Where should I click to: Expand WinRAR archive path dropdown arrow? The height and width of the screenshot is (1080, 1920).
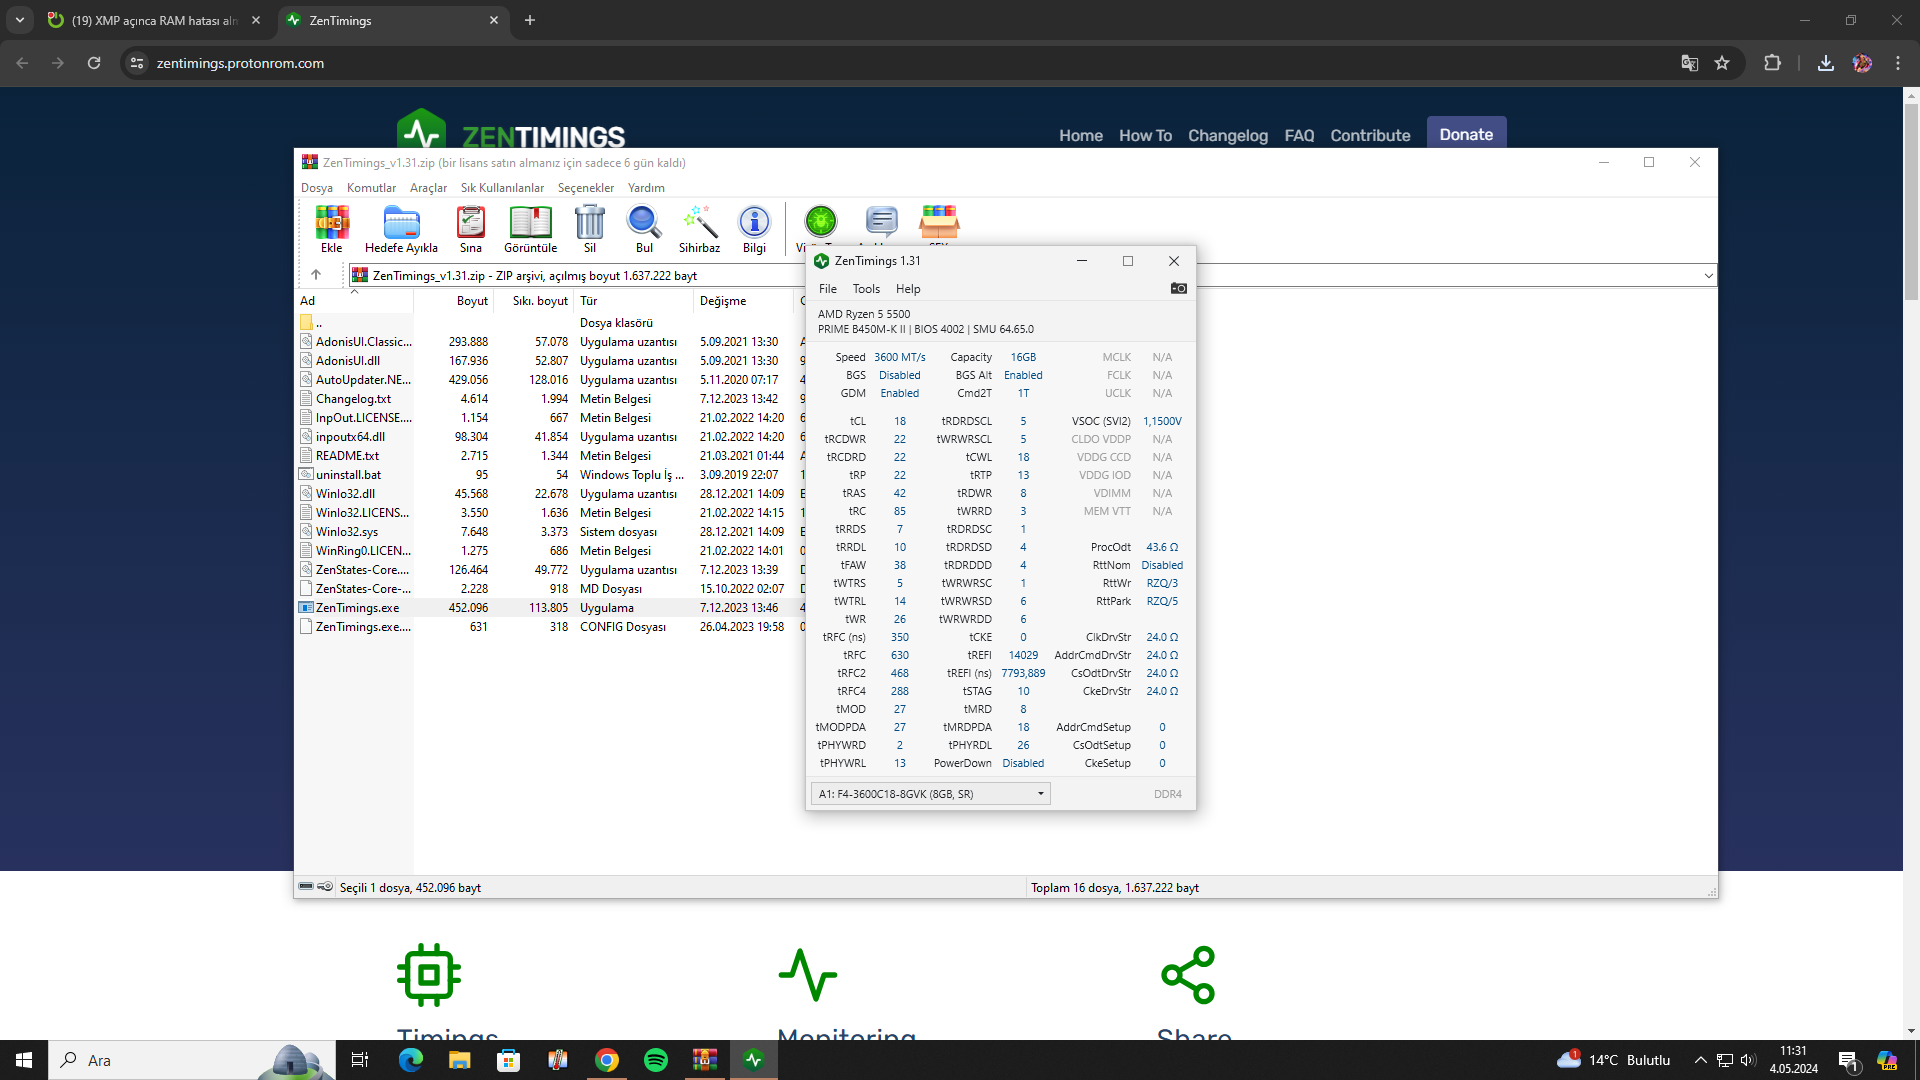click(1708, 276)
